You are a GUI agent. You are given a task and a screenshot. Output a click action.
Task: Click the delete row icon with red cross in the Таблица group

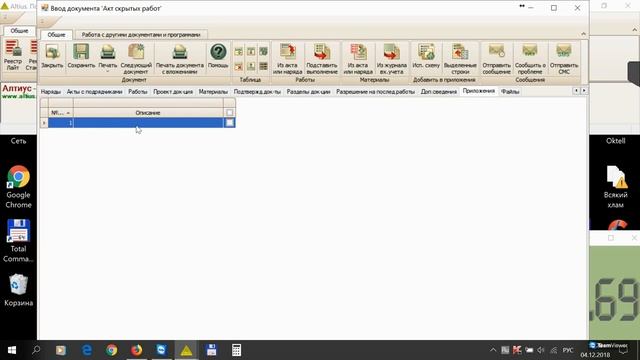[x=238, y=66]
